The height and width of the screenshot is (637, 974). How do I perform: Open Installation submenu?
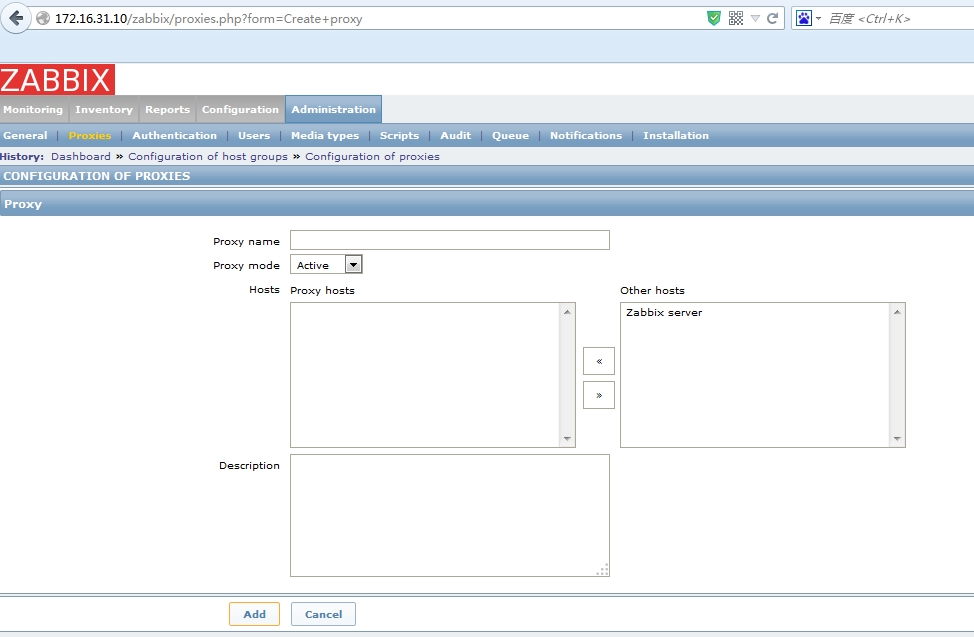(676, 135)
